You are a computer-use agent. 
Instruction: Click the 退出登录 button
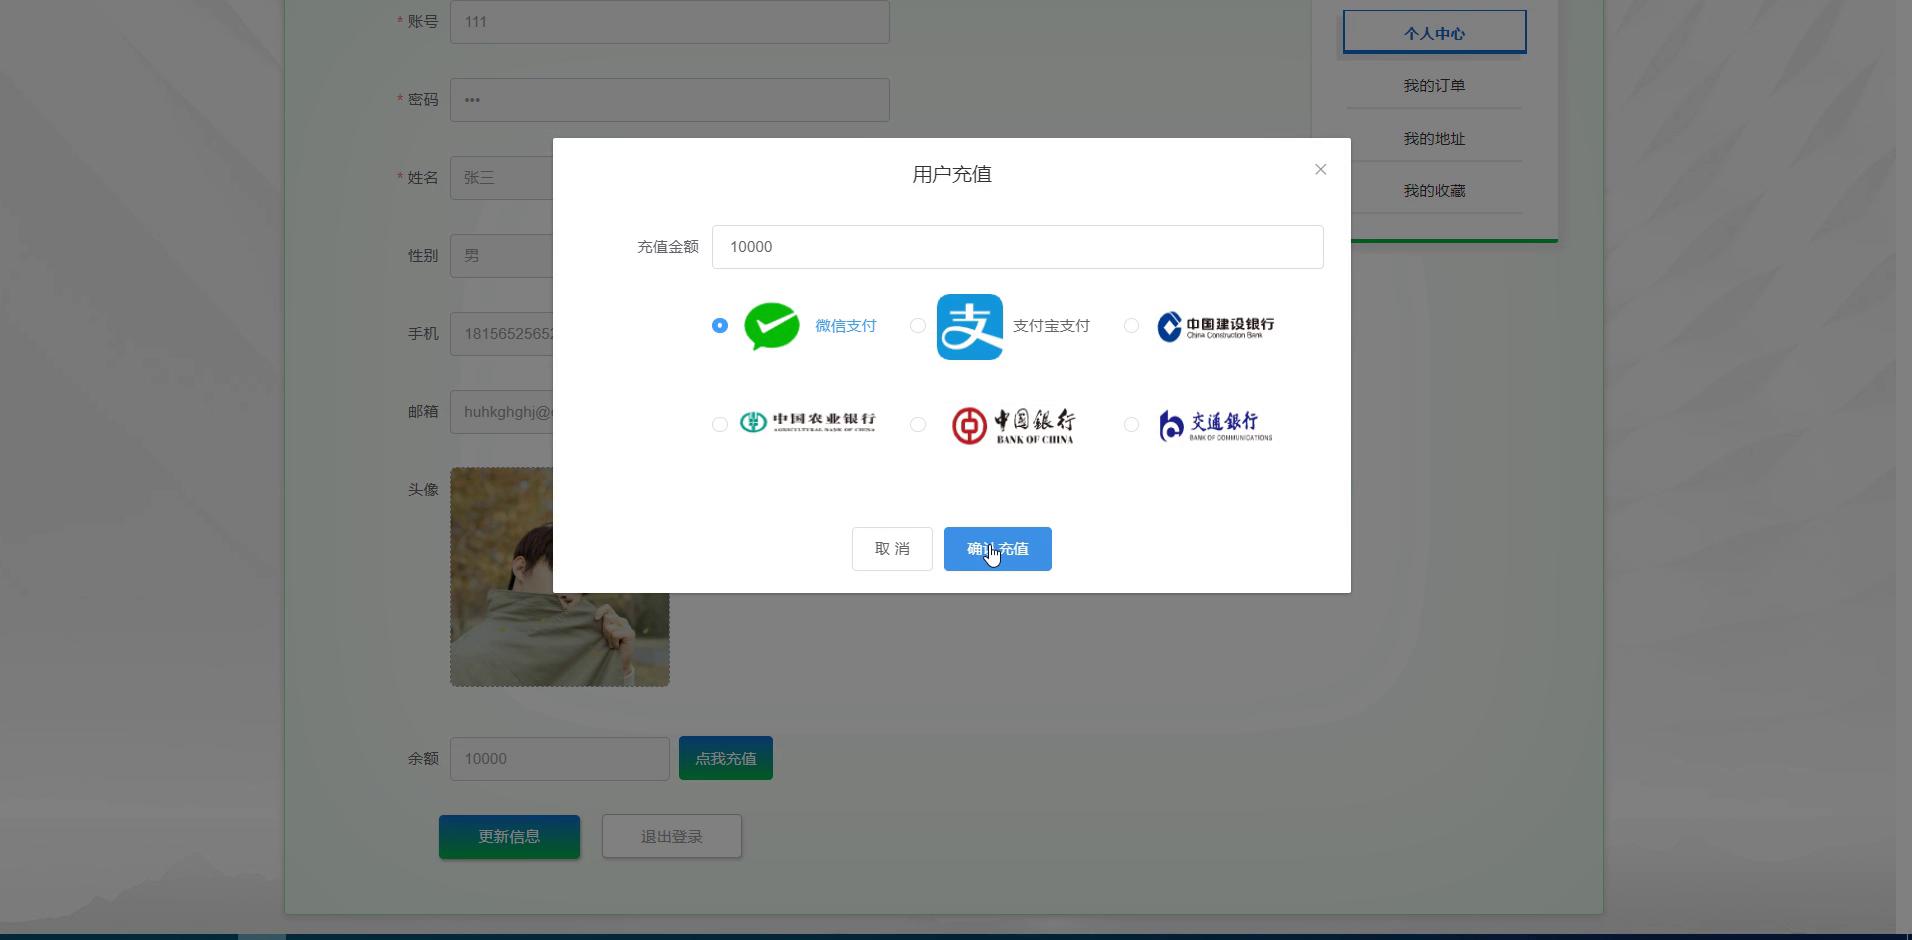(x=672, y=837)
